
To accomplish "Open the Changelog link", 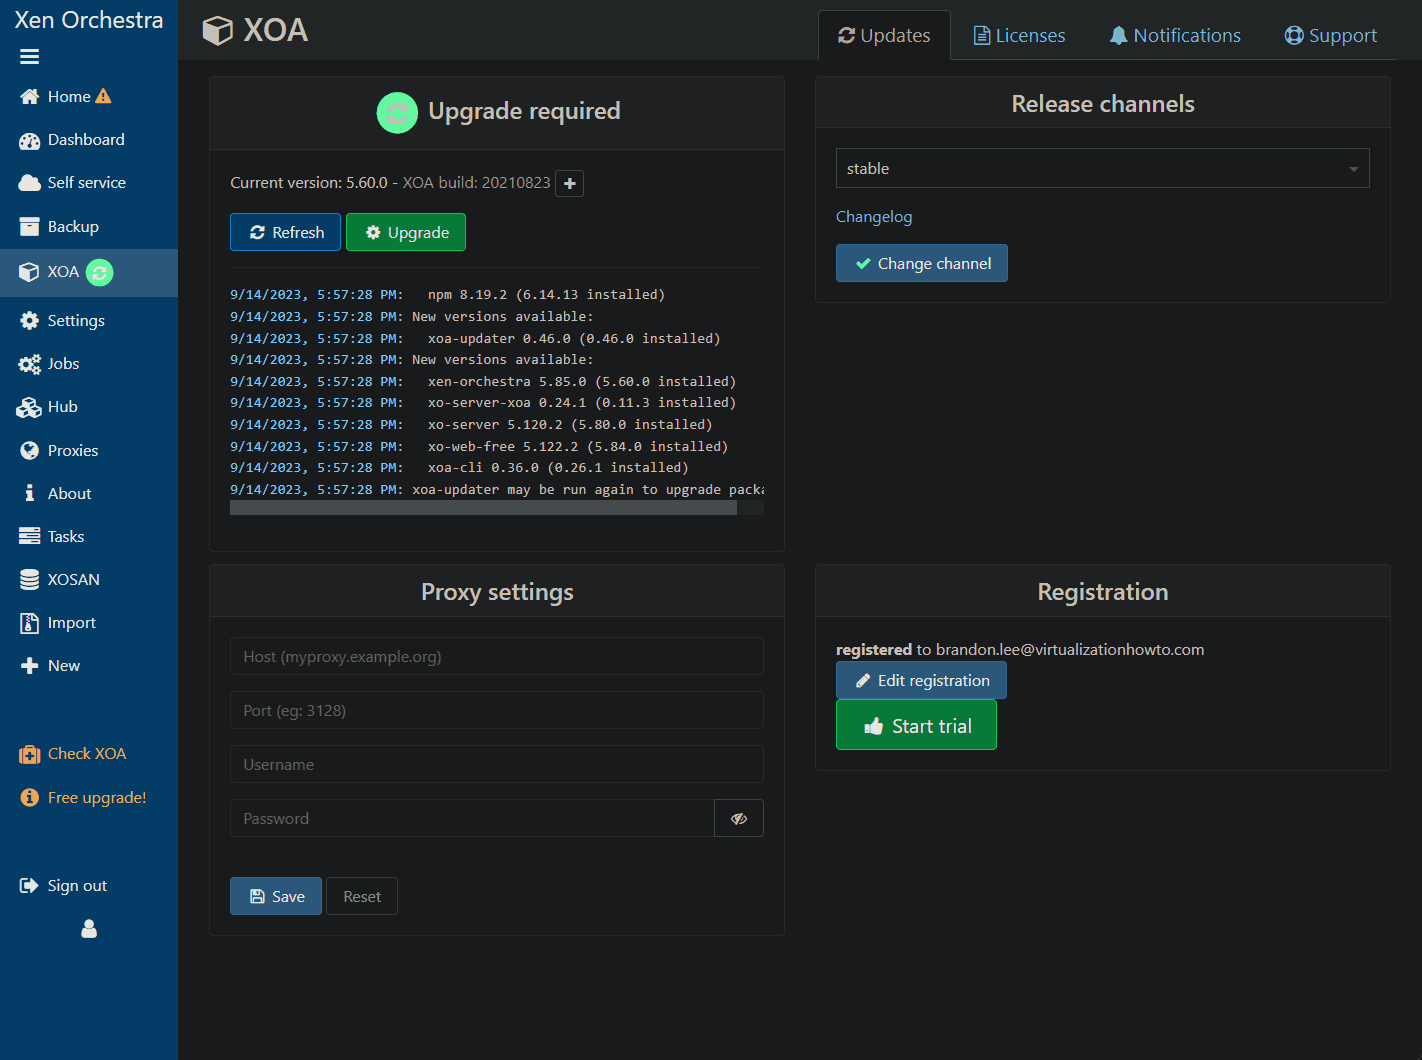I will (874, 217).
